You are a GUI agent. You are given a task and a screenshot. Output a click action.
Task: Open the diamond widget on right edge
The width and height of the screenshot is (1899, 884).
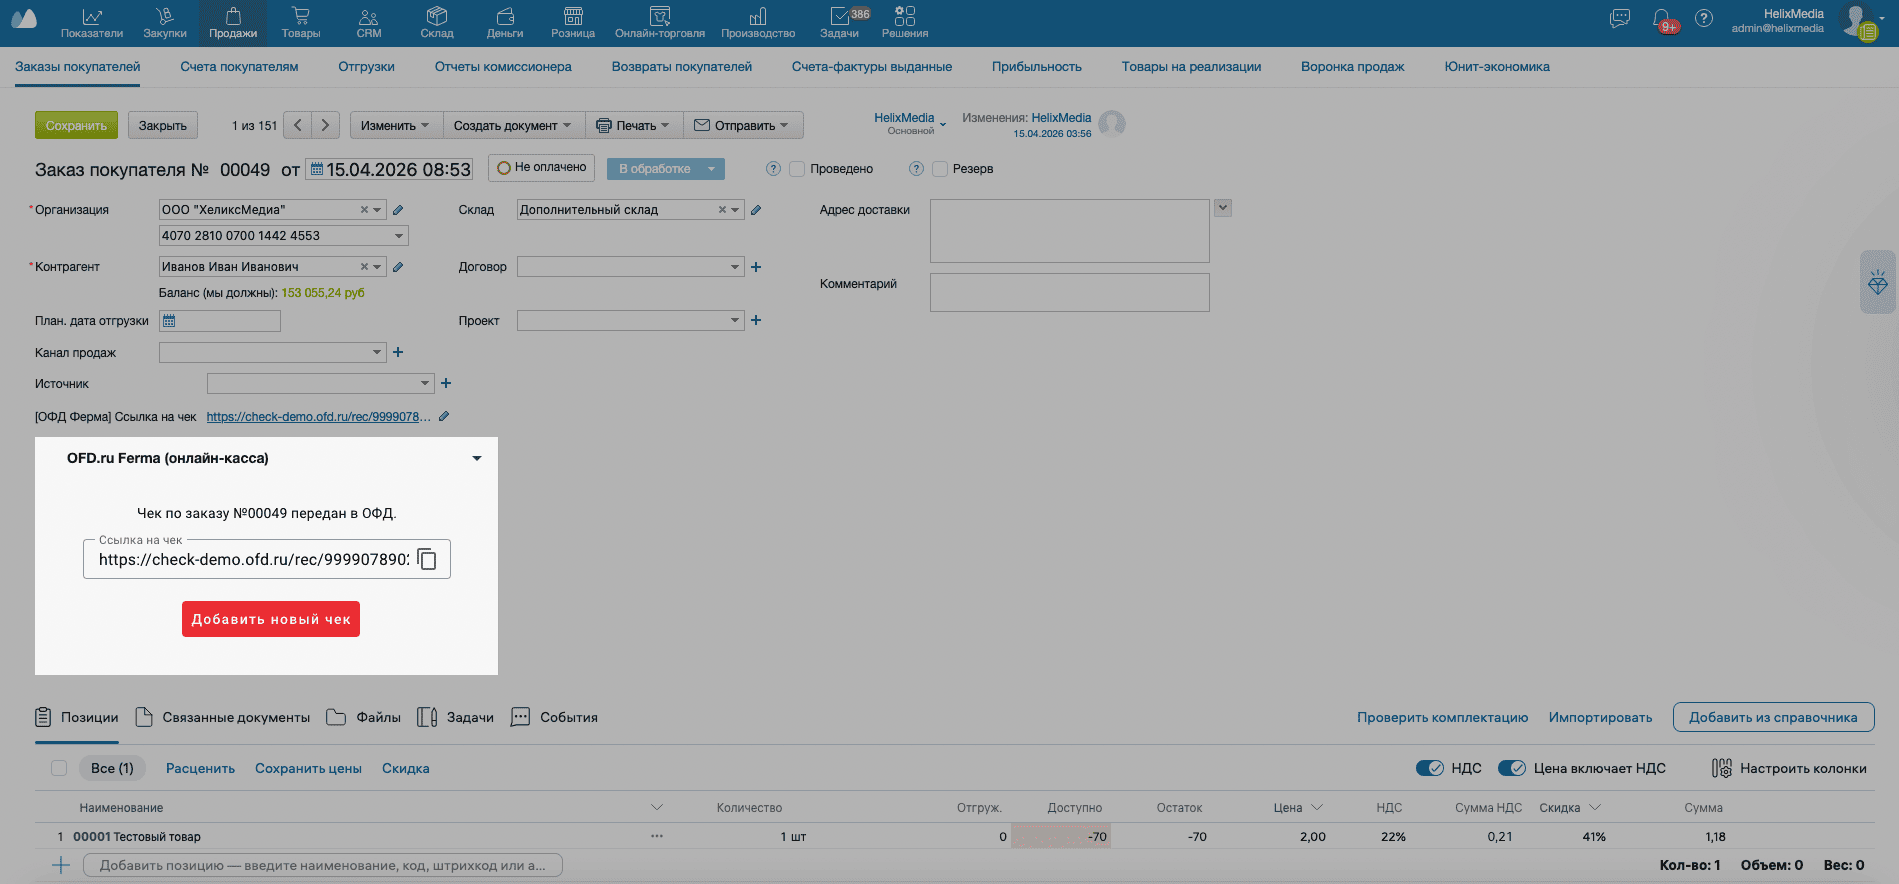1878,283
